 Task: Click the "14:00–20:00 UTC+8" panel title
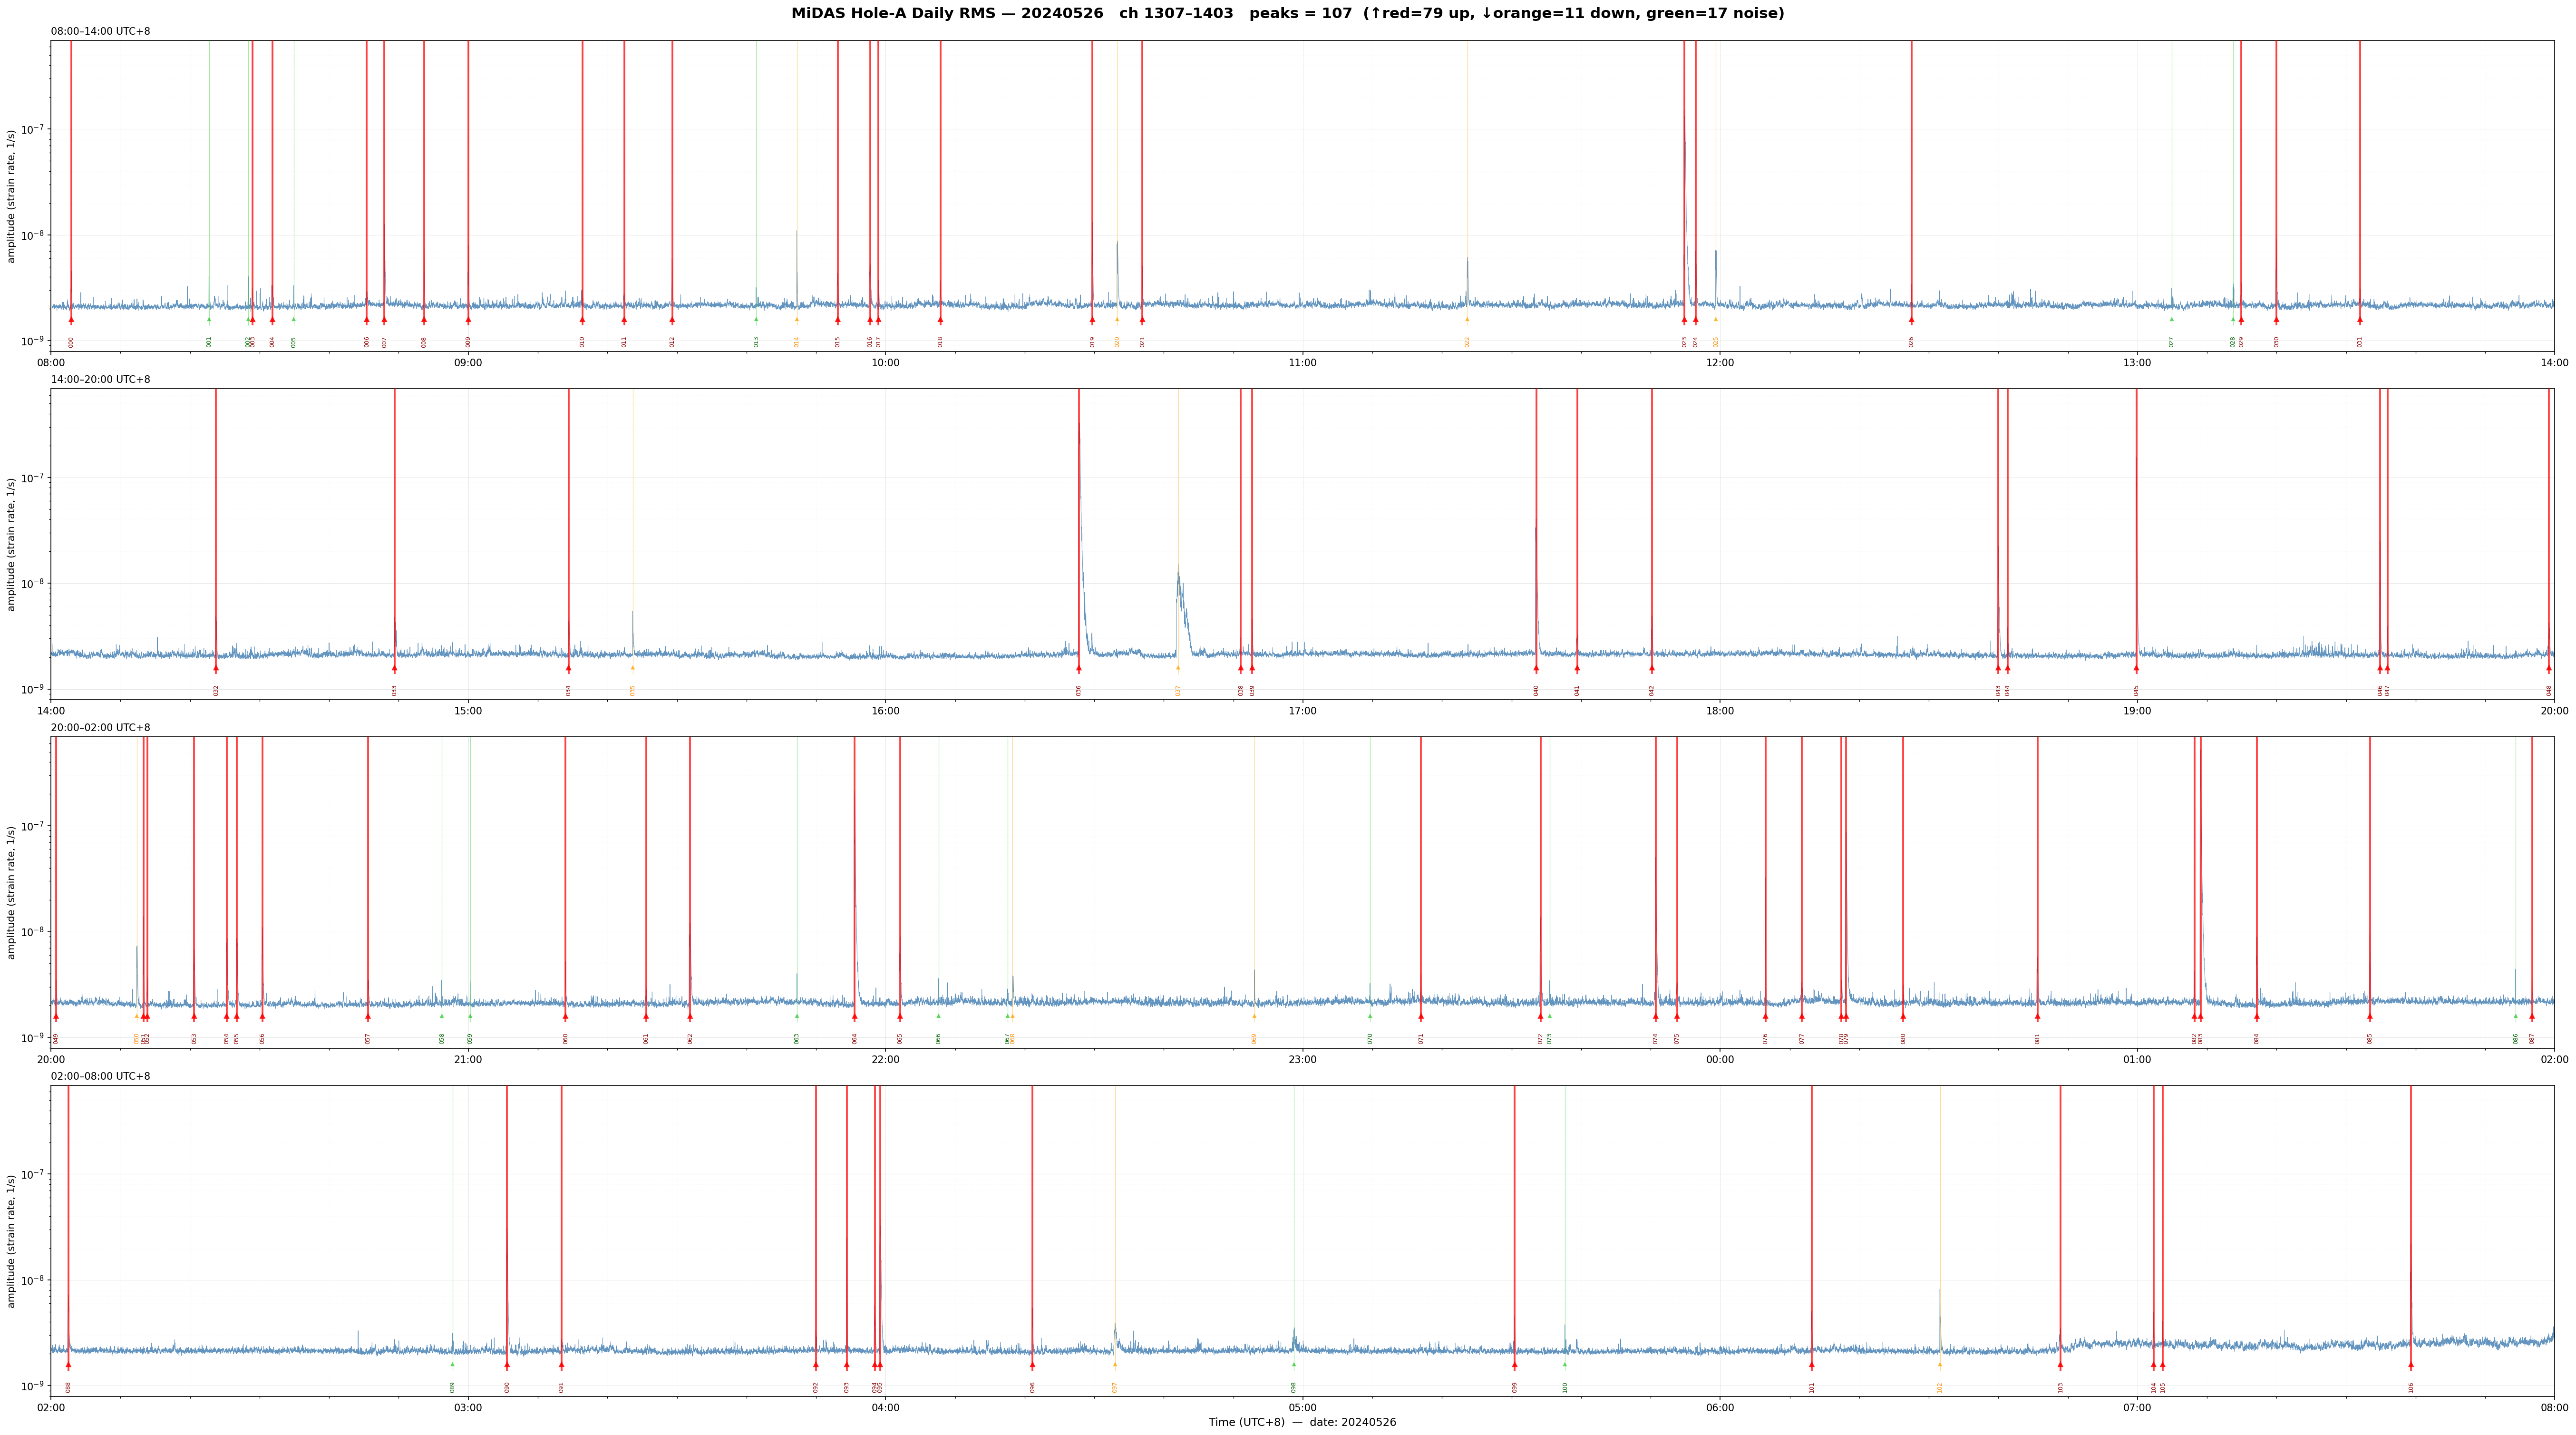pos(101,380)
